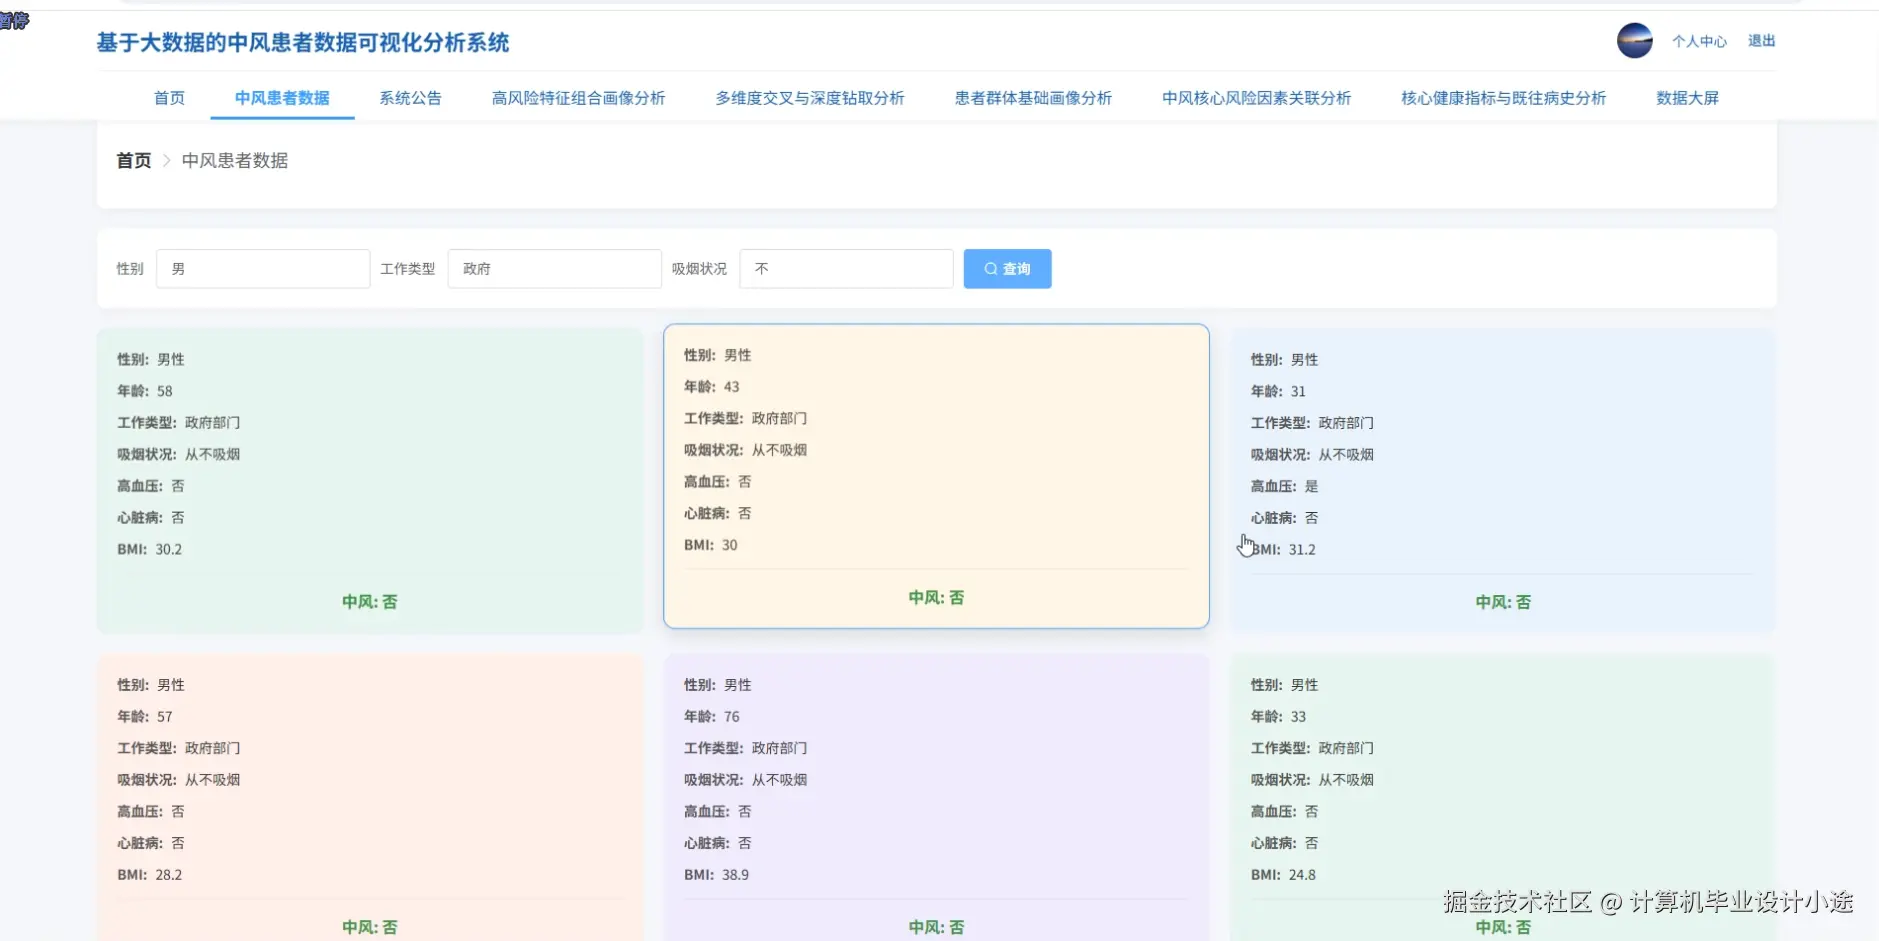Open the 核心健康指标与既往病史分析 tab
This screenshot has width=1879, height=941.
[1502, 97]
